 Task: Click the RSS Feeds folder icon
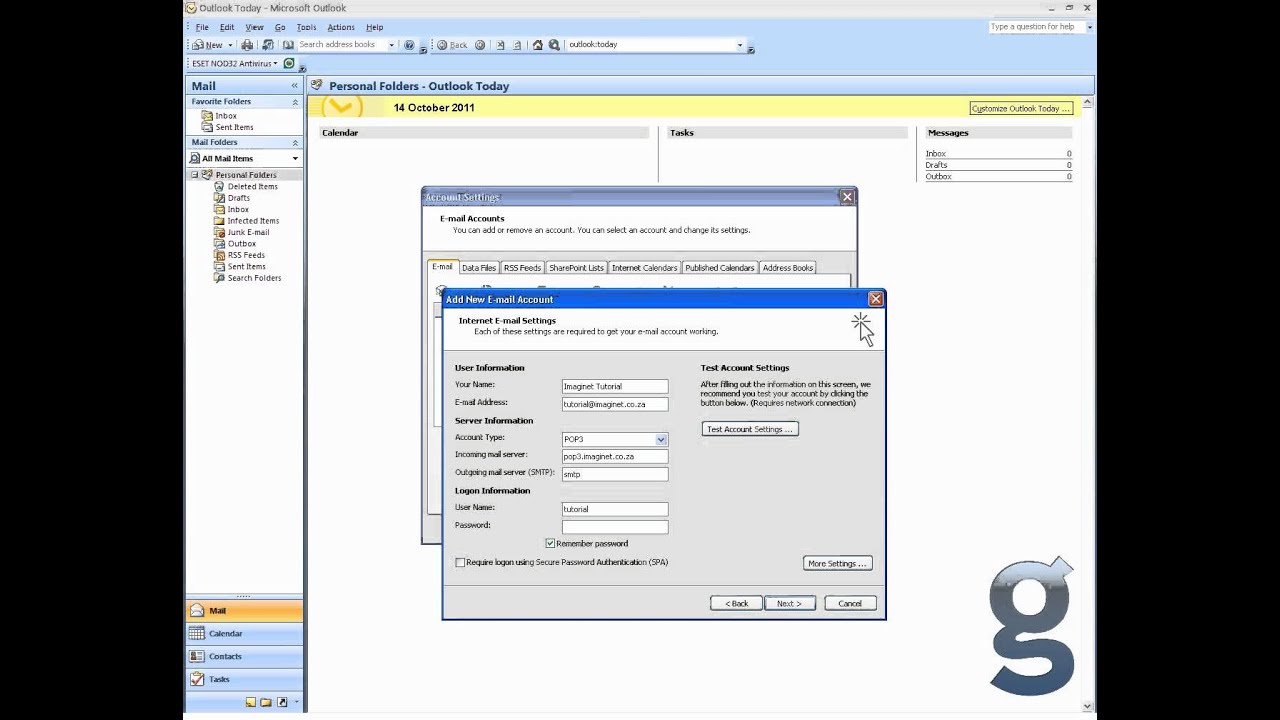tap(219, 255)
